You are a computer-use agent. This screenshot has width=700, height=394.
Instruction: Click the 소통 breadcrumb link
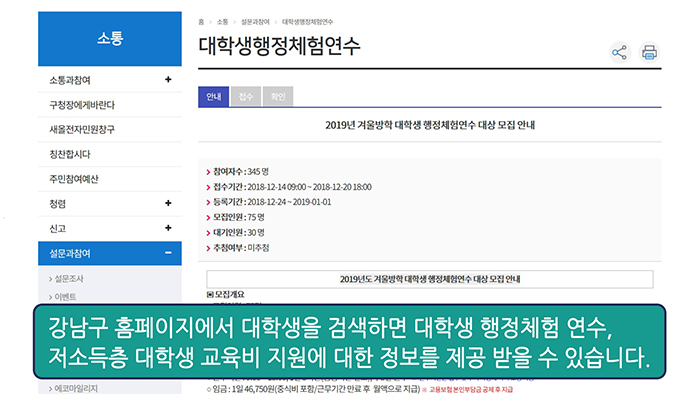(x=222, y=22)
